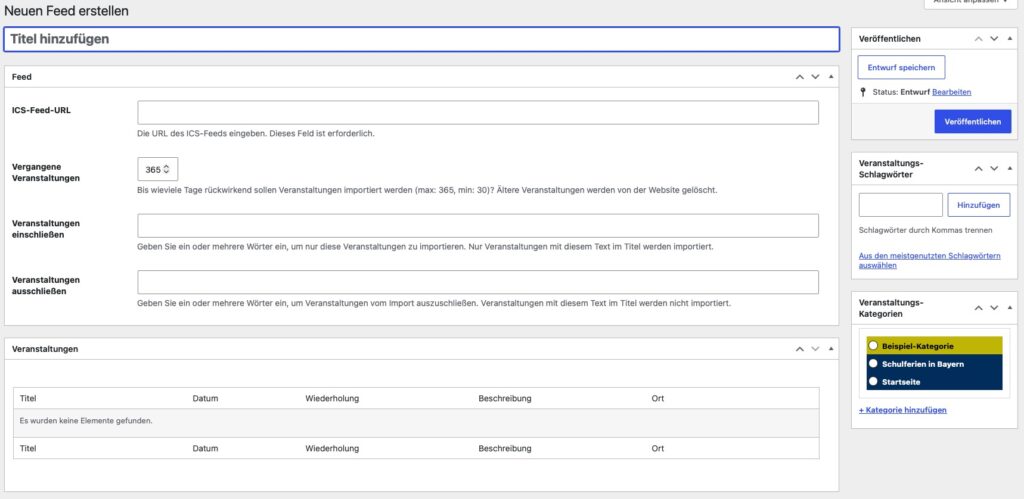This screenshot has height=499, width=1024.
Task: Click the ICS-Feed-URL label
Action: tap(41, 110)
